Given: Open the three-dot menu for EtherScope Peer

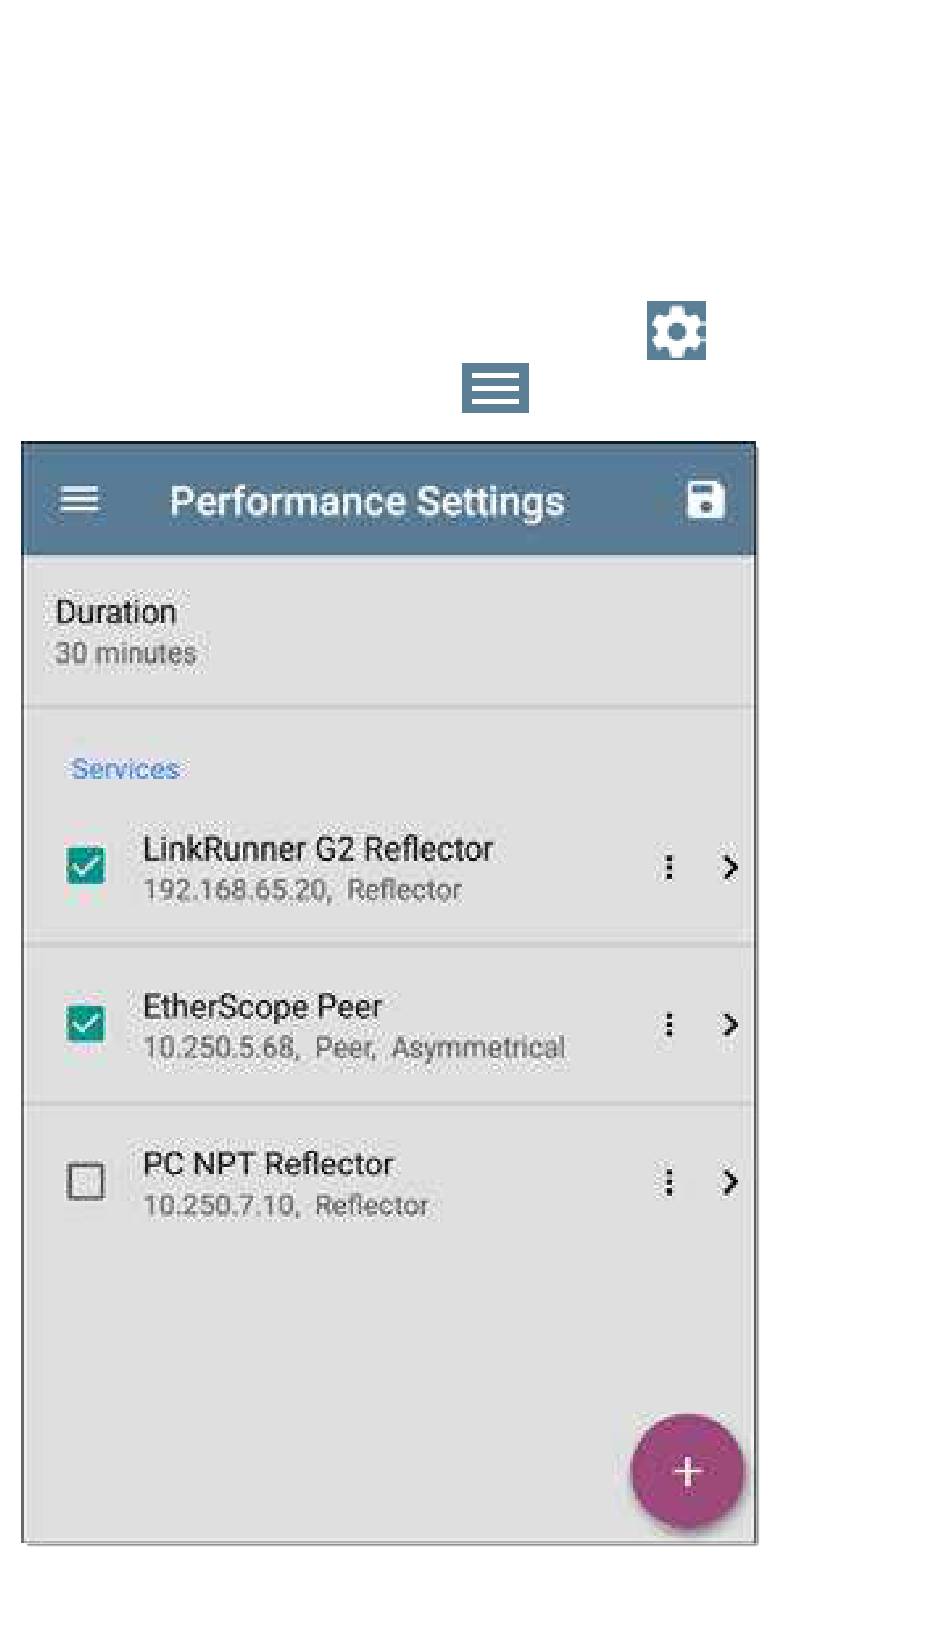Looking at the screenshot, I should pyautogui.click(x=669, y=1025).
